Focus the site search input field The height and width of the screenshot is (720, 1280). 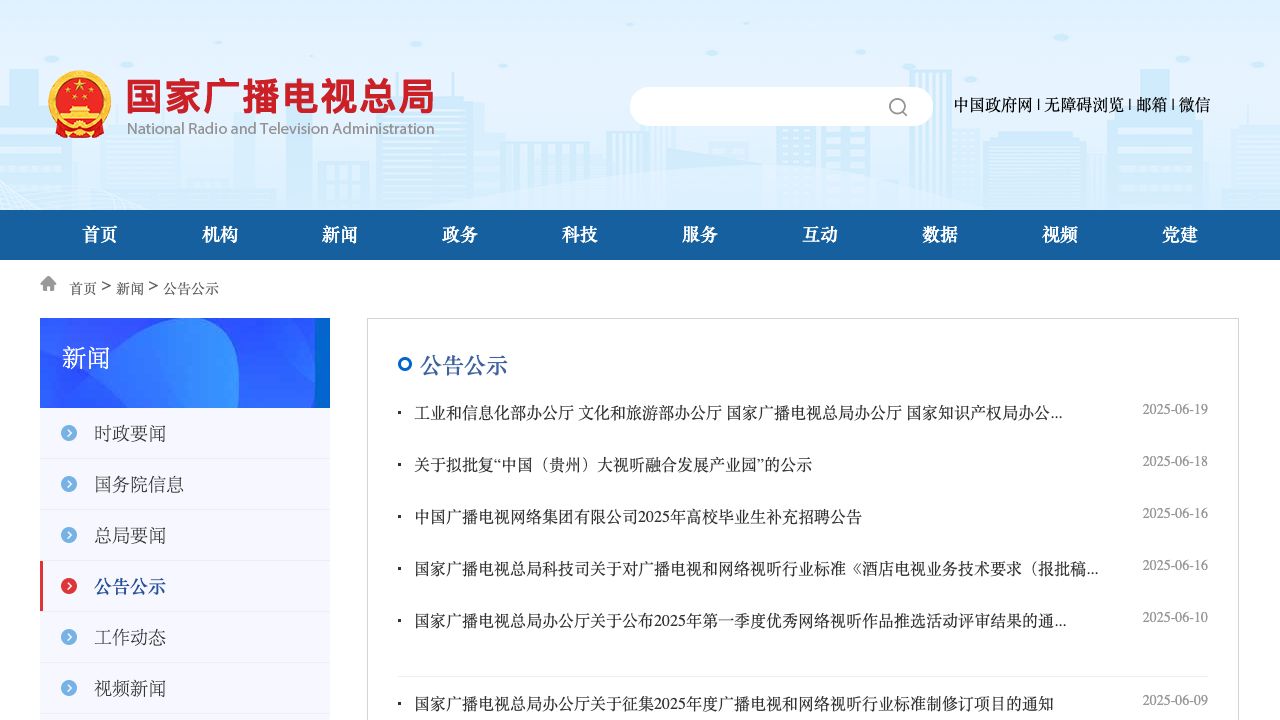click(x=755, y=107)
